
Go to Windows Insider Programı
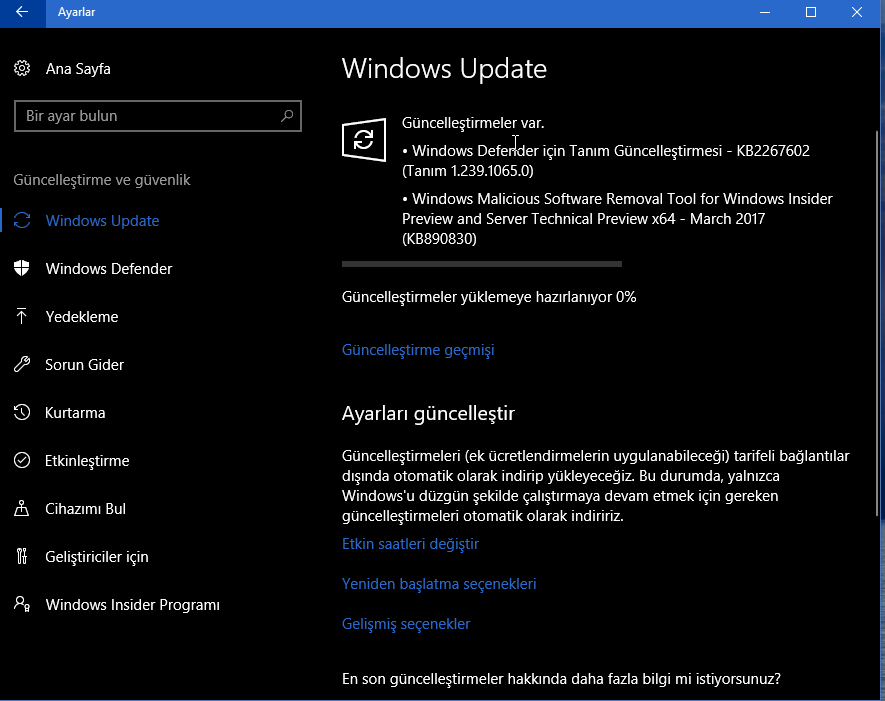133,604
